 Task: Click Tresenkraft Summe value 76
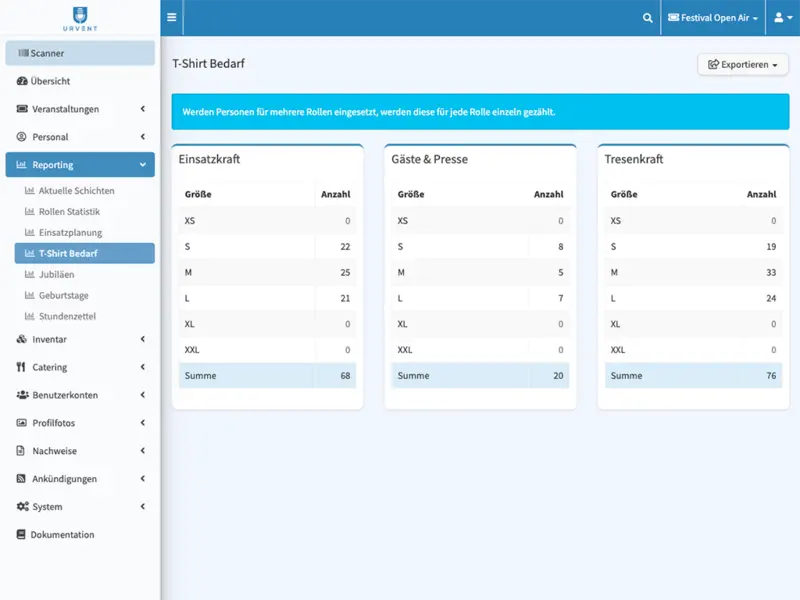point(771,376)
